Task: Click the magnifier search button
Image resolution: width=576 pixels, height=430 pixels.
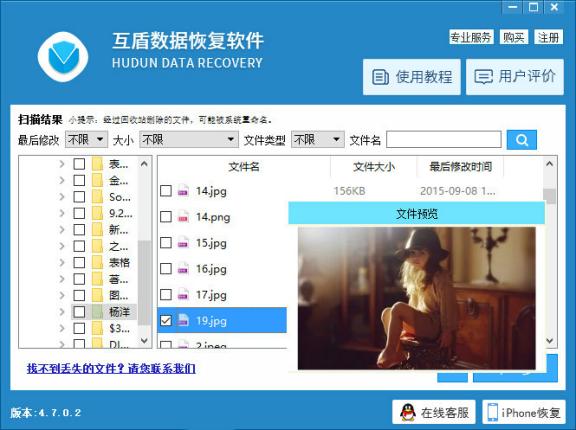Action: [x=522, y=140]
